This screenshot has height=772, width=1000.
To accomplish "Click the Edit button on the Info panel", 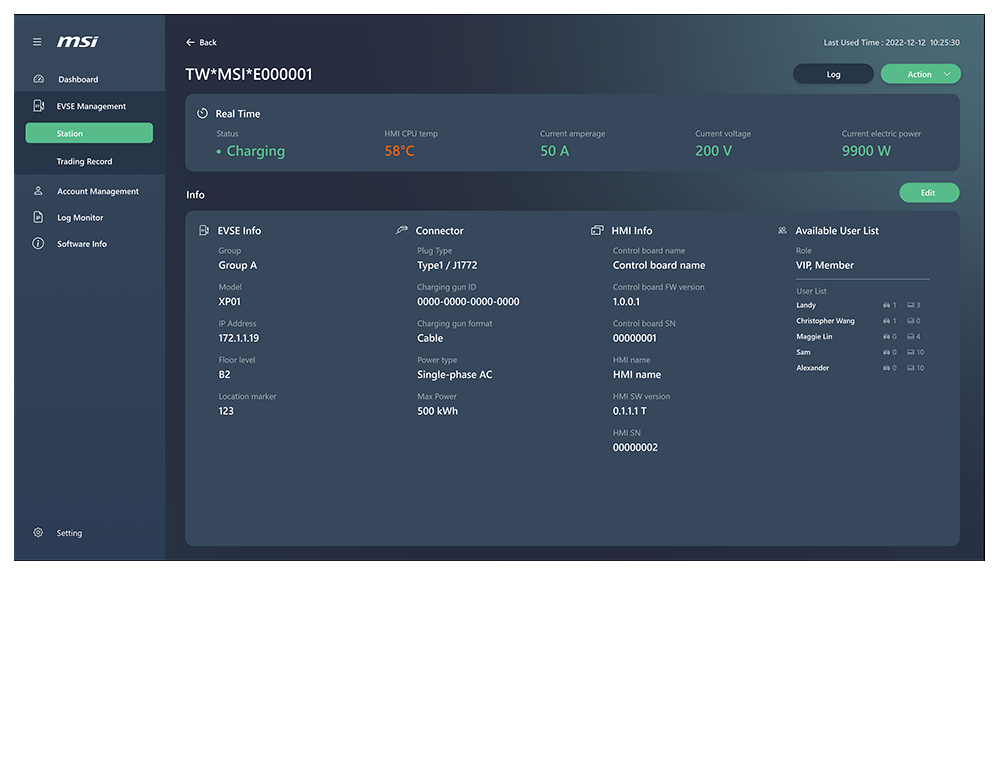I will click(x=929, y=192).
